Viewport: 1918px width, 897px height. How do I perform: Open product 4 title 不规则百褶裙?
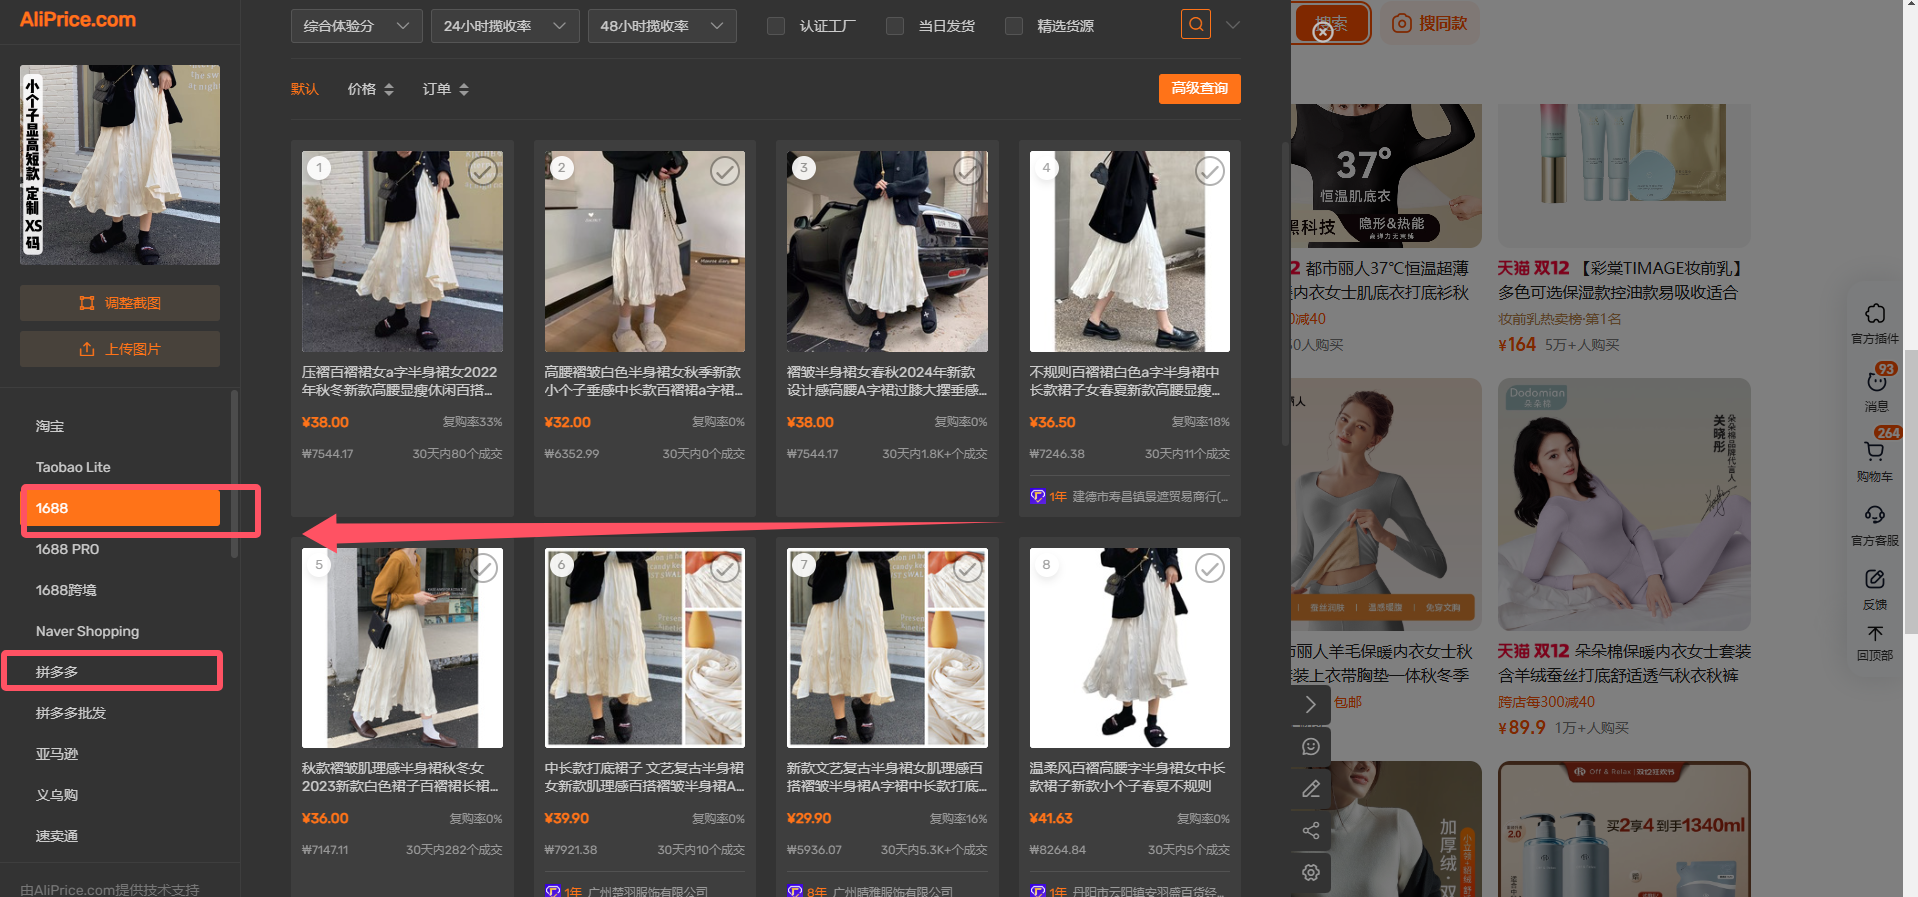[1128, 381]
